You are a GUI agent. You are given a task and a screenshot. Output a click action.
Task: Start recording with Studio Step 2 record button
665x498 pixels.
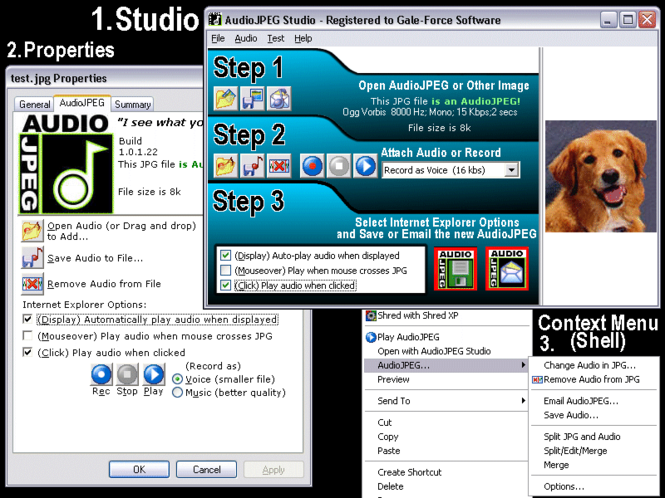tap(313, 166)
